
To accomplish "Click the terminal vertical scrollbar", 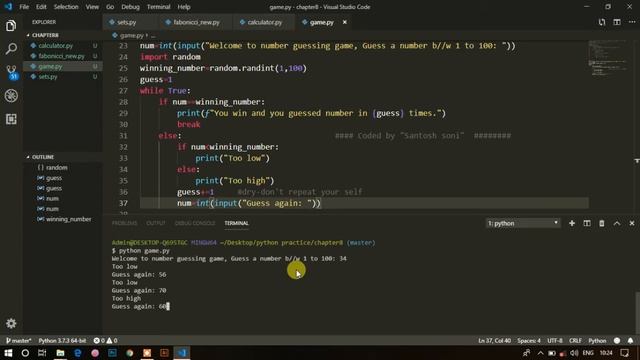I will (637, 312).
